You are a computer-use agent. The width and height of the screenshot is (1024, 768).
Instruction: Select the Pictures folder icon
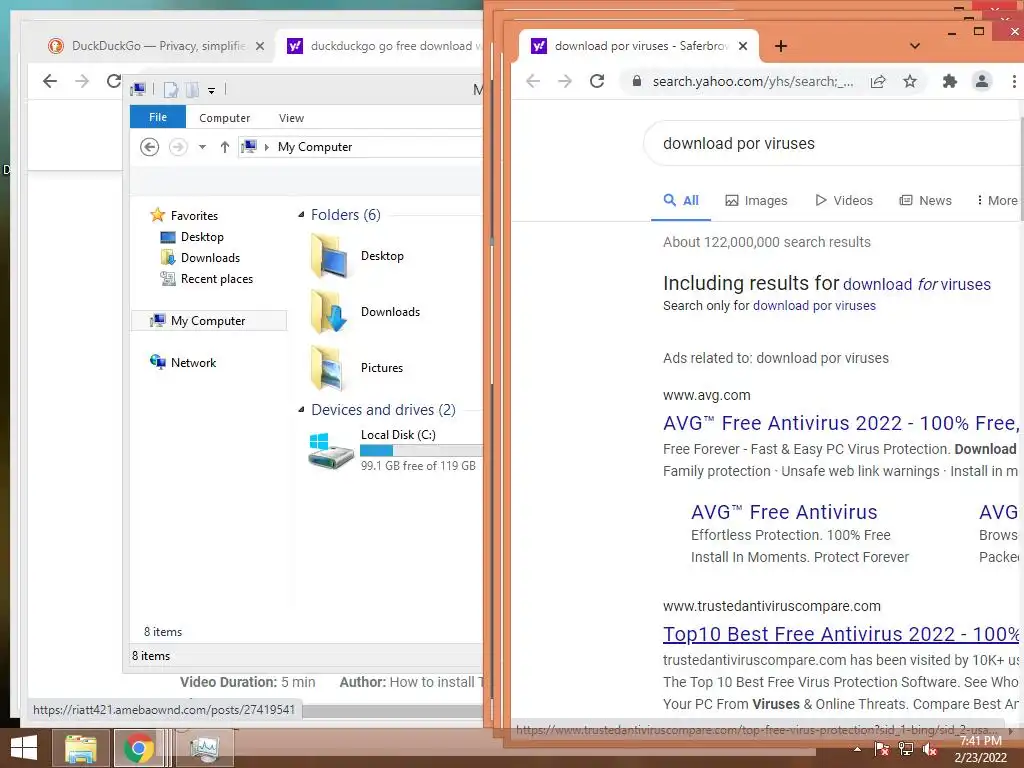click(x=329, y=368)
